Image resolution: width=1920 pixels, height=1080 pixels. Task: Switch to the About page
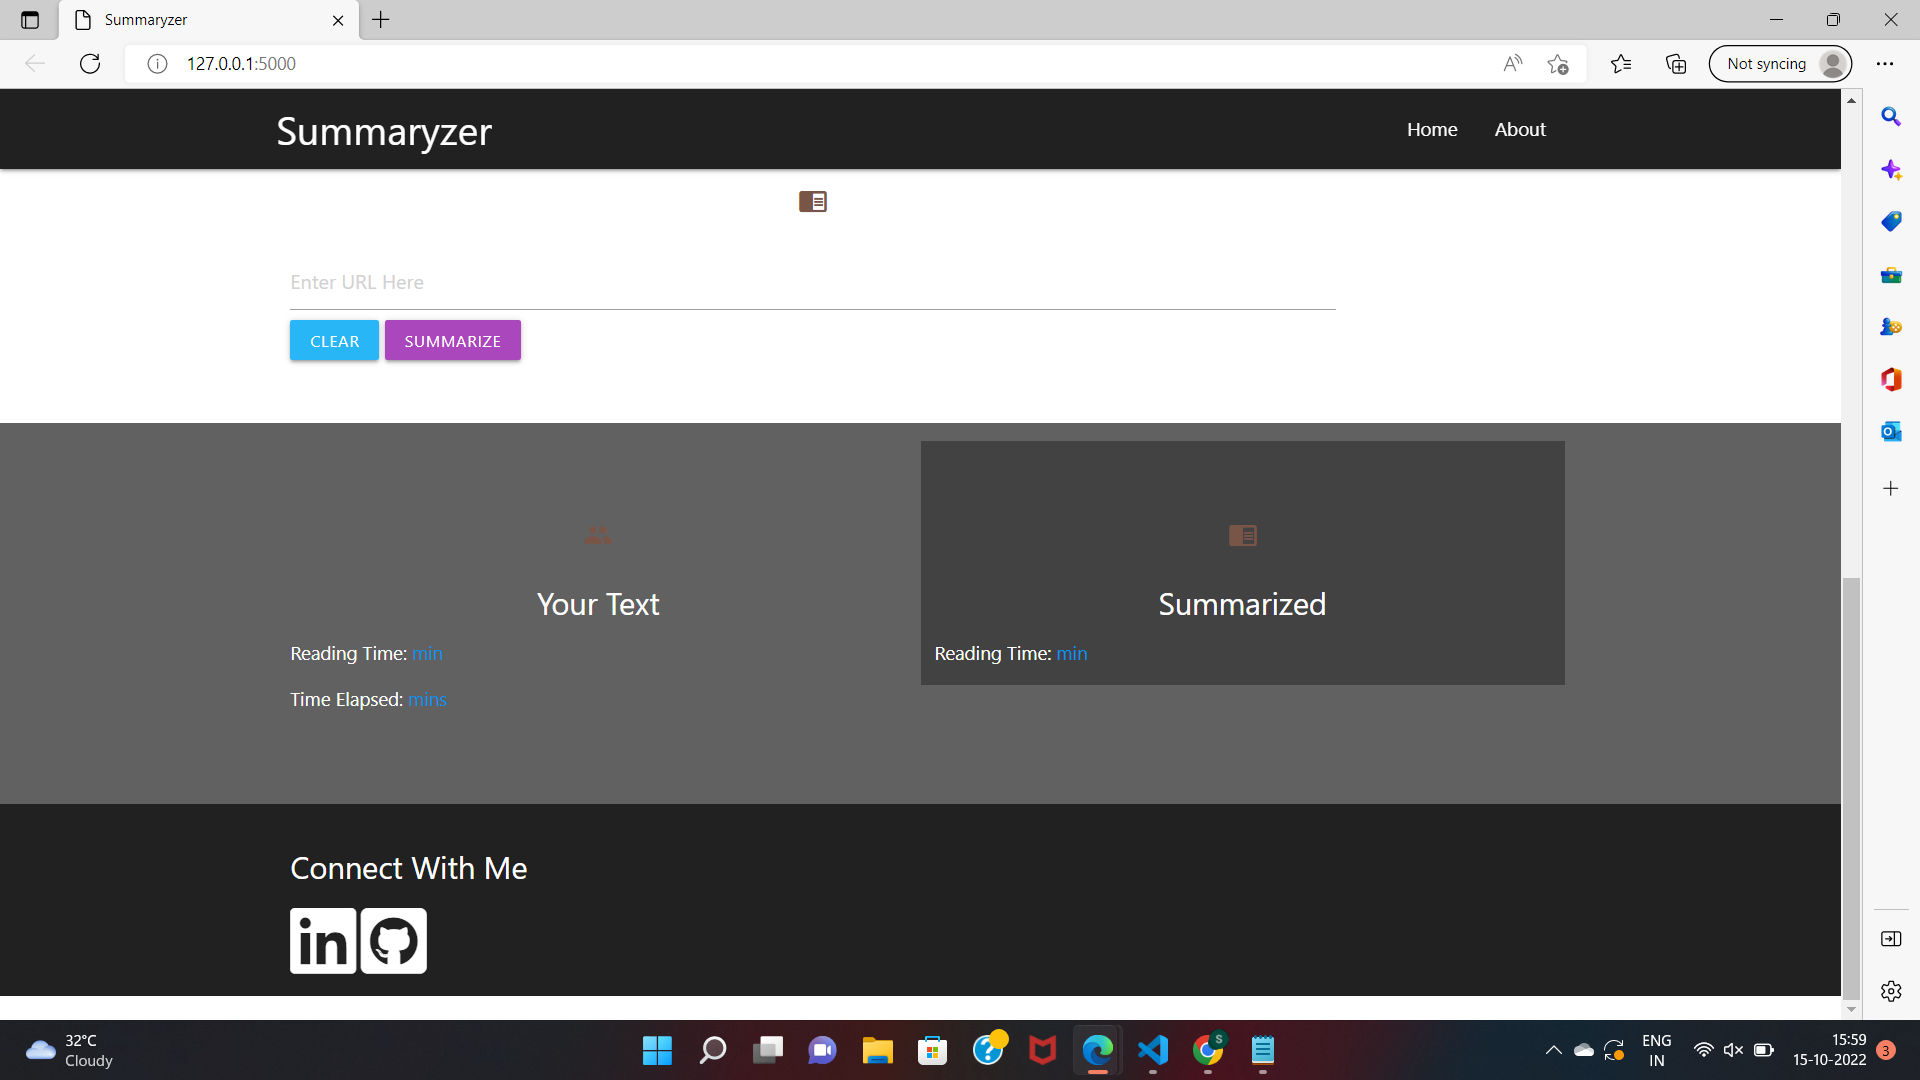pyautogui.click(x=1519, y=129)
